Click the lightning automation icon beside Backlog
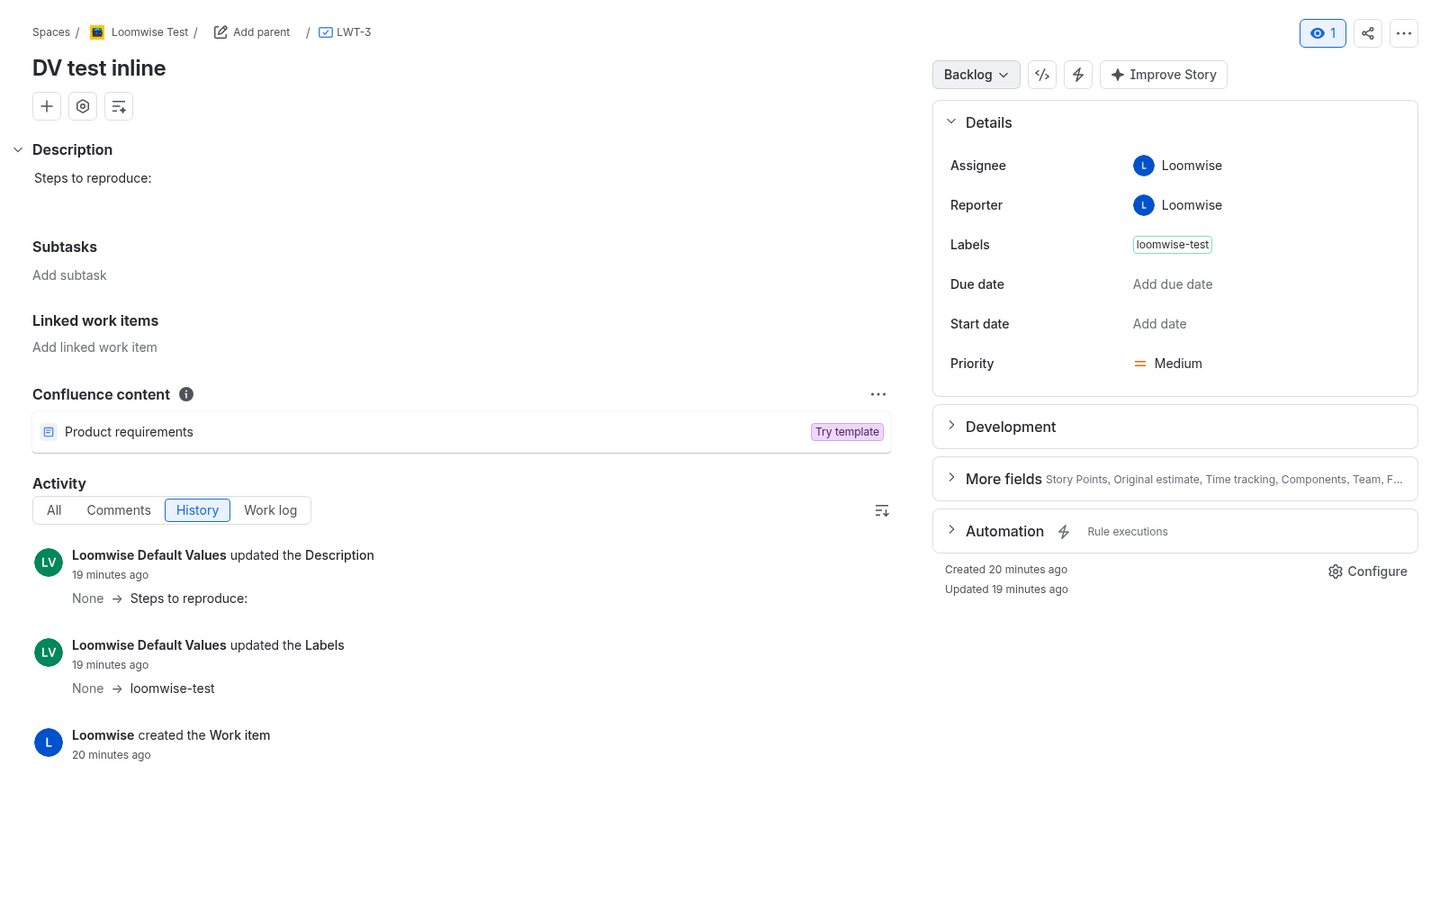The image size is (1440, 900). click(x=1078, y=75)
